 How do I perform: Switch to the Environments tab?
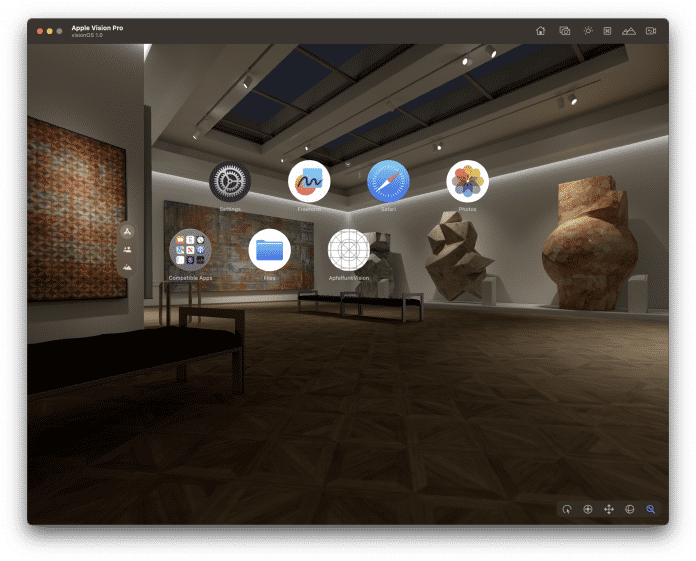(x=127, y=267)
